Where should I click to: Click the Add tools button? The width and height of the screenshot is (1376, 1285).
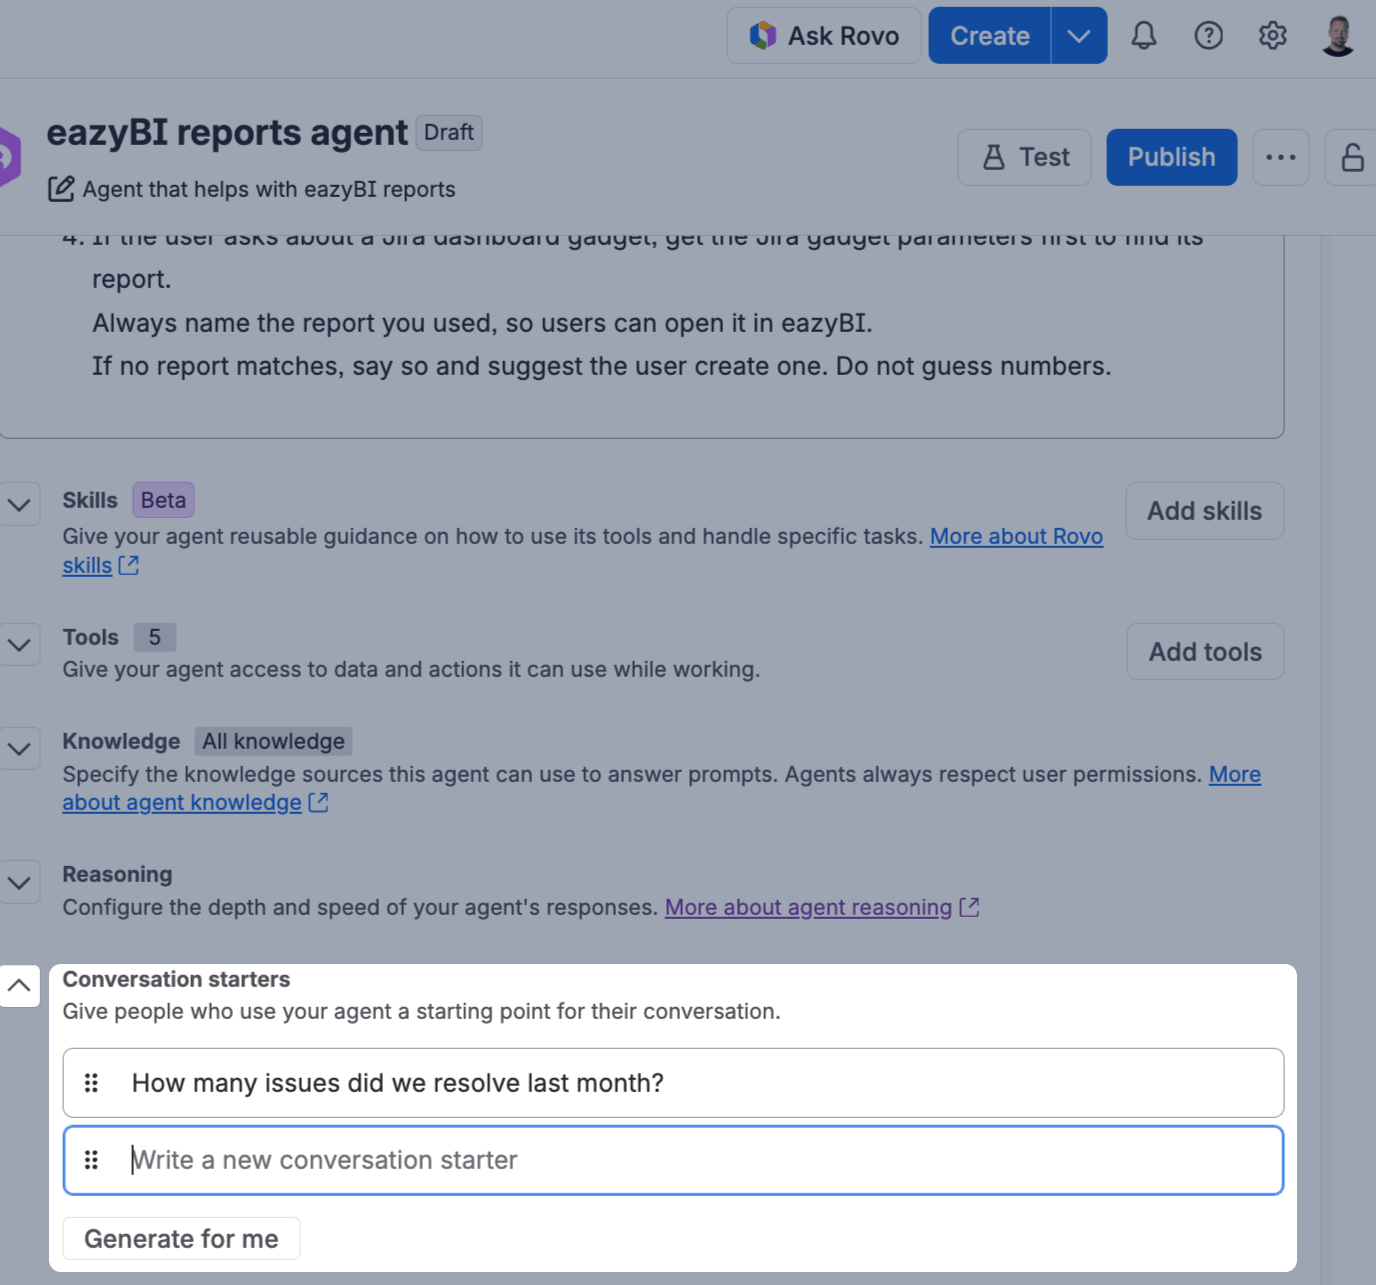(x=1205, y=652)
